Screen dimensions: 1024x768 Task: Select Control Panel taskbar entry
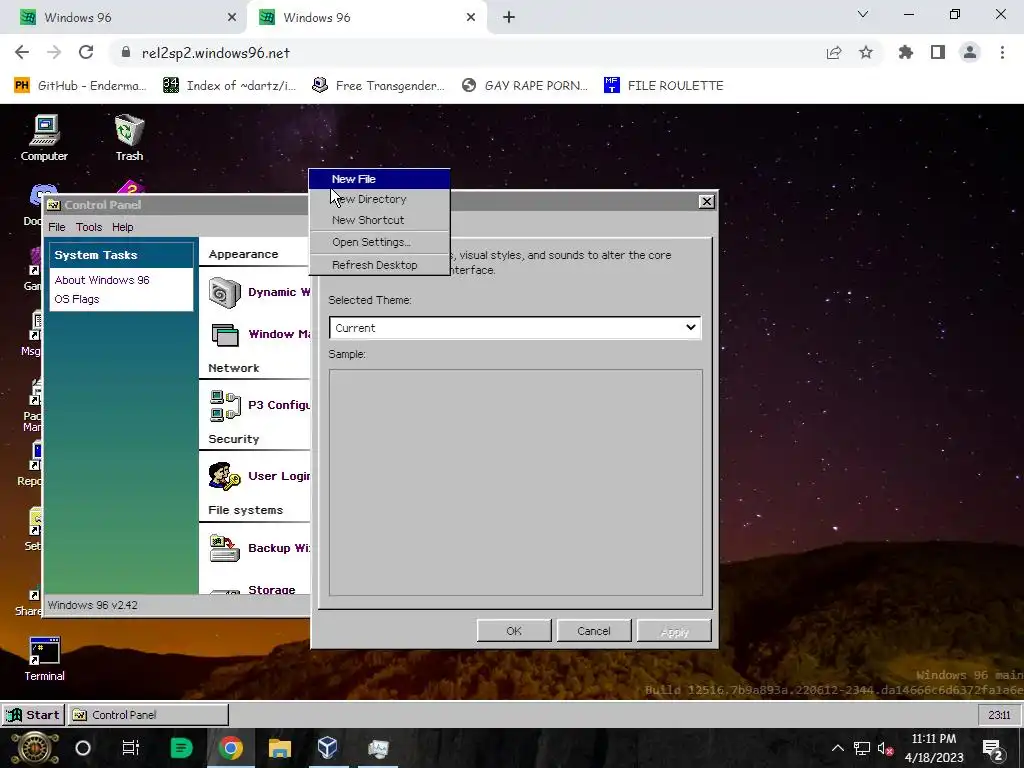pos(148,714)
